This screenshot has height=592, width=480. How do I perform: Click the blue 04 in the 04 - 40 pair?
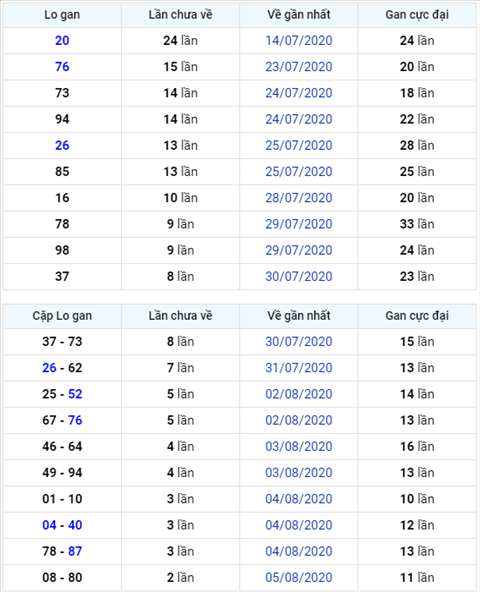[x=49, y=525]
